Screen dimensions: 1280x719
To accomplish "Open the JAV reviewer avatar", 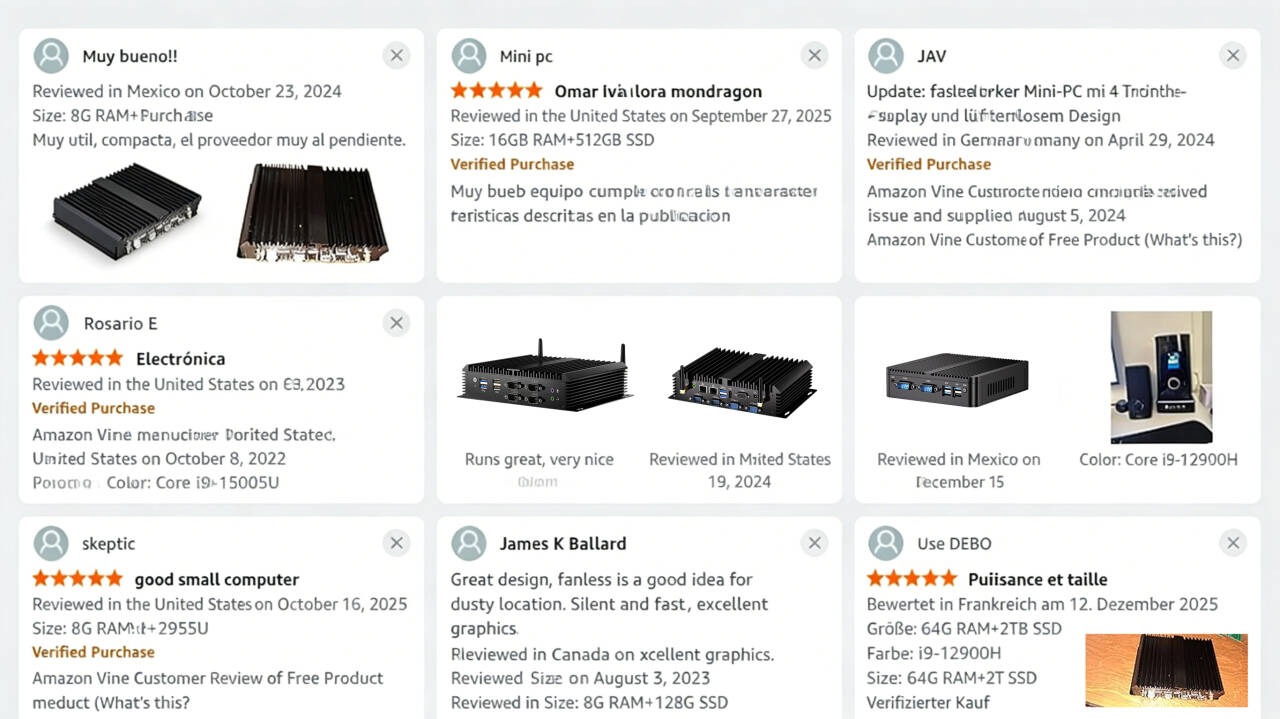I will click(885, 56).
